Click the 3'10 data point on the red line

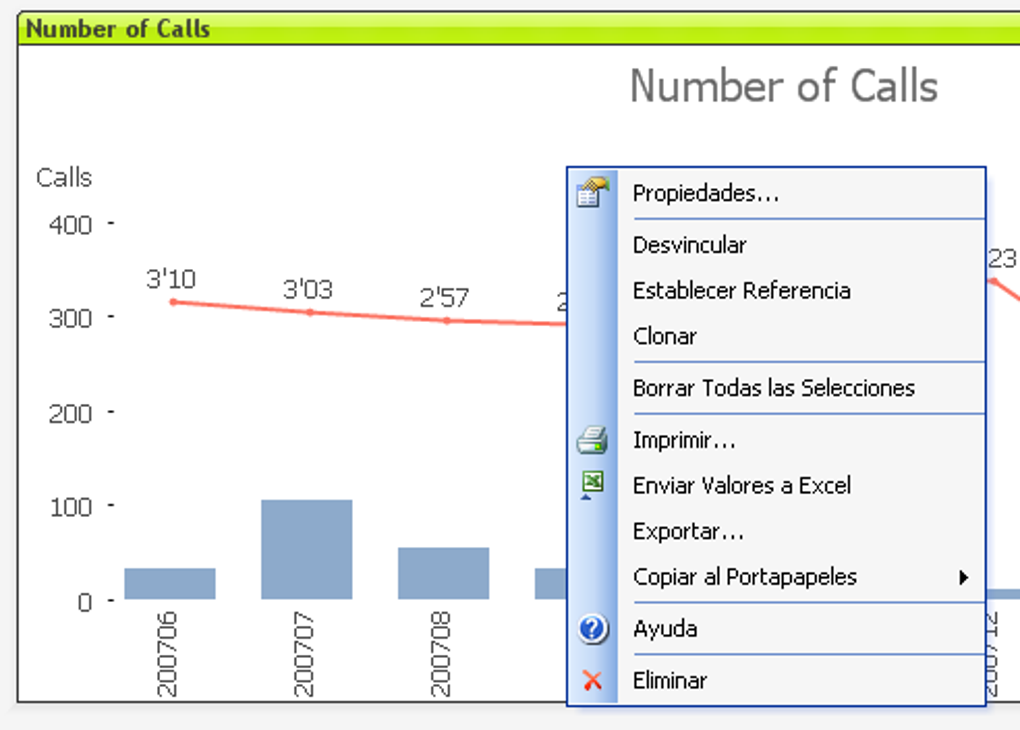(x=173, y=302)
